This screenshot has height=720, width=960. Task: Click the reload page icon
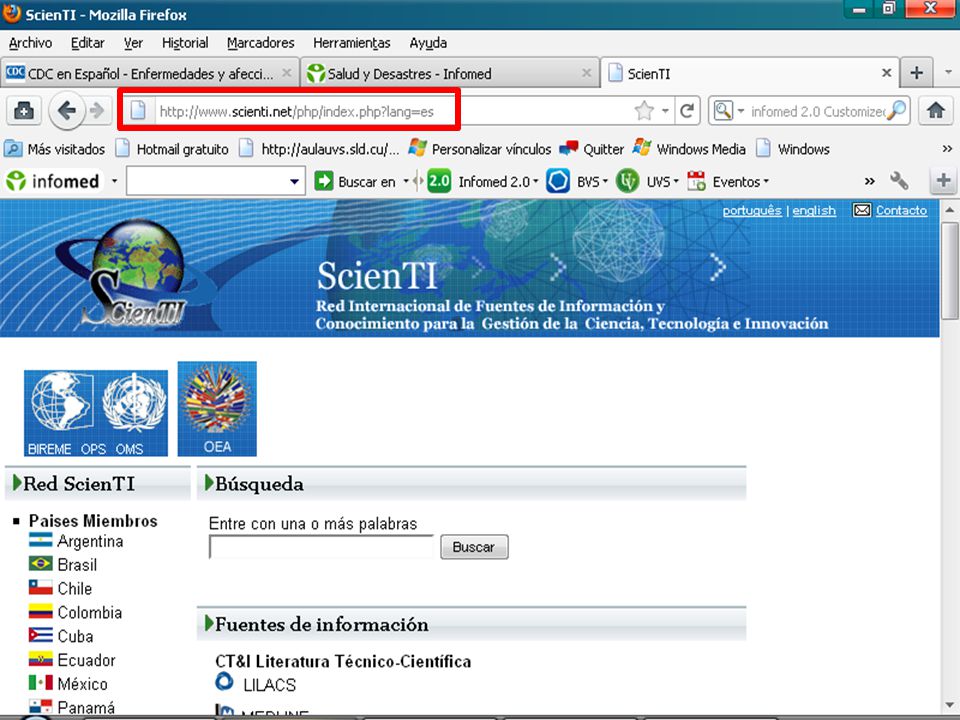[x=687, y=111]
